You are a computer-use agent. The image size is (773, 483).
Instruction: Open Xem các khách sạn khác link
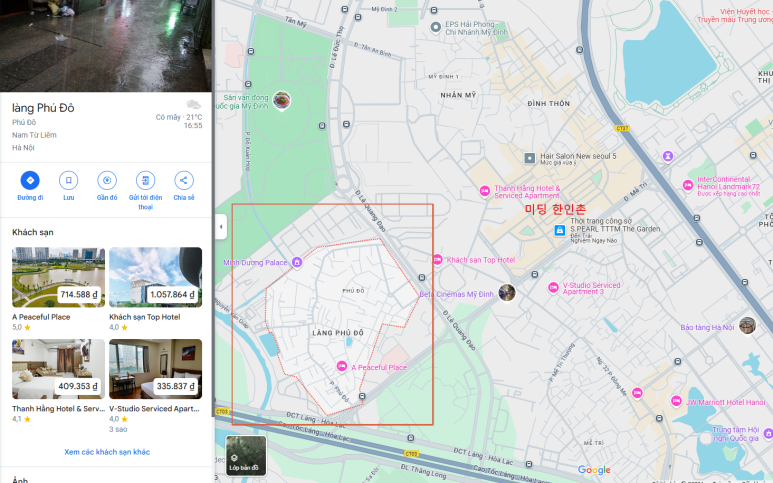tap(107, 452)
